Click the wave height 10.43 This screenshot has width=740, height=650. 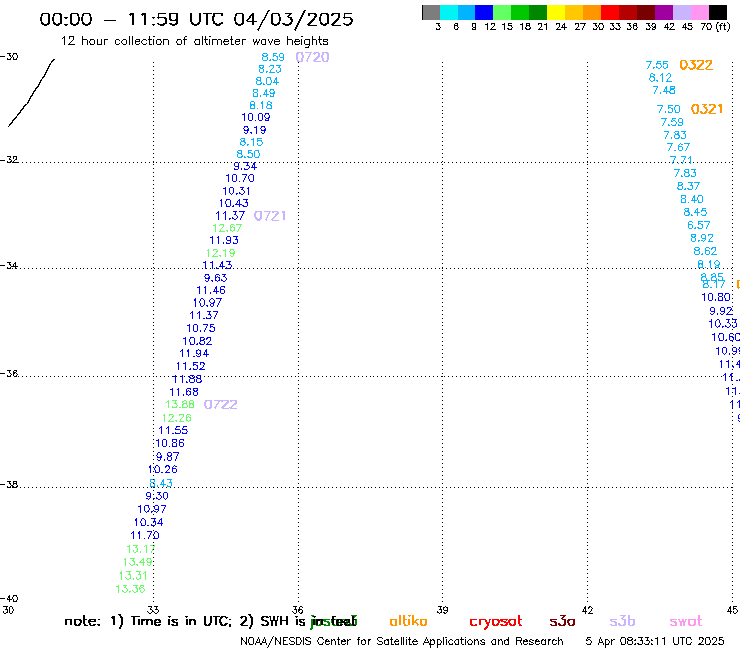(234, 203)
